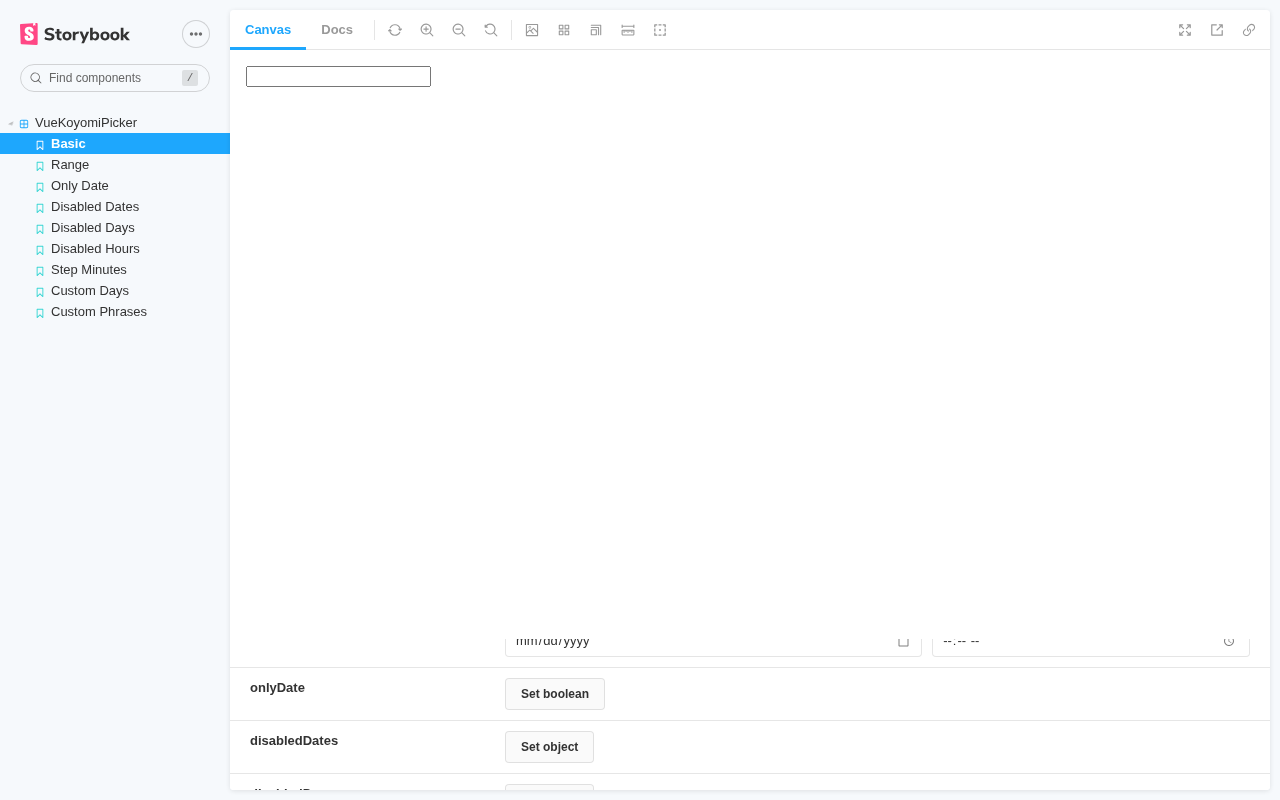This screenshot has width=1280, height=800.
Task: Zoom out on the canvas
Action: point(459,30)
